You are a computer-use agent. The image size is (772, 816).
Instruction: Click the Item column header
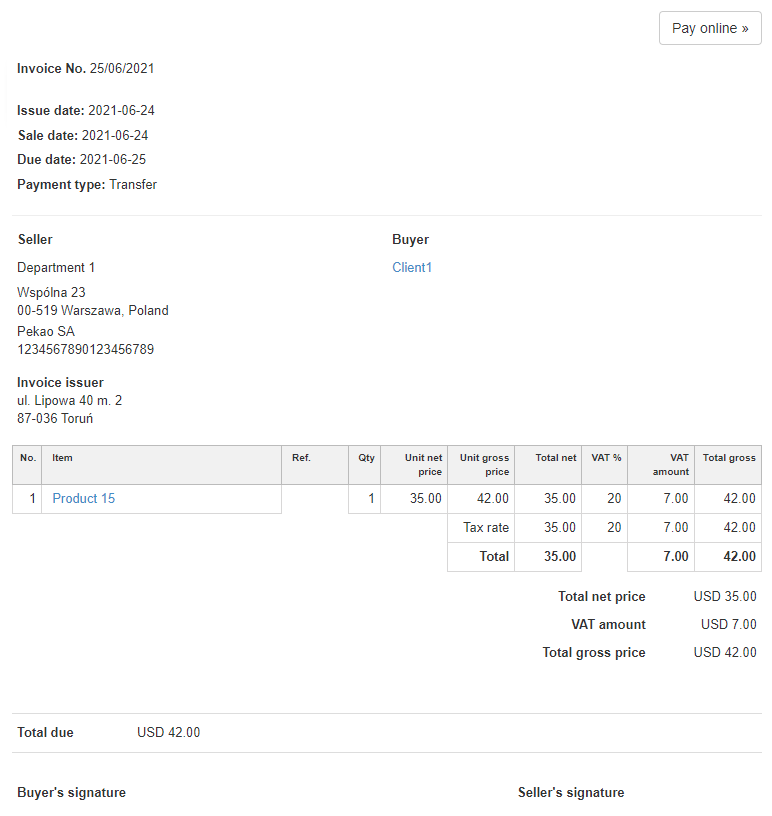tap(63, 458)
